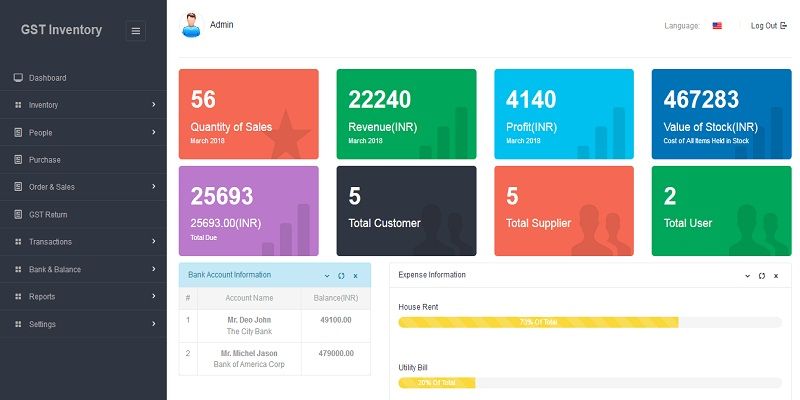The width and height of the screenshot is (800, 400).
Task: Open the Profit(INR) card
Action: 564,114
